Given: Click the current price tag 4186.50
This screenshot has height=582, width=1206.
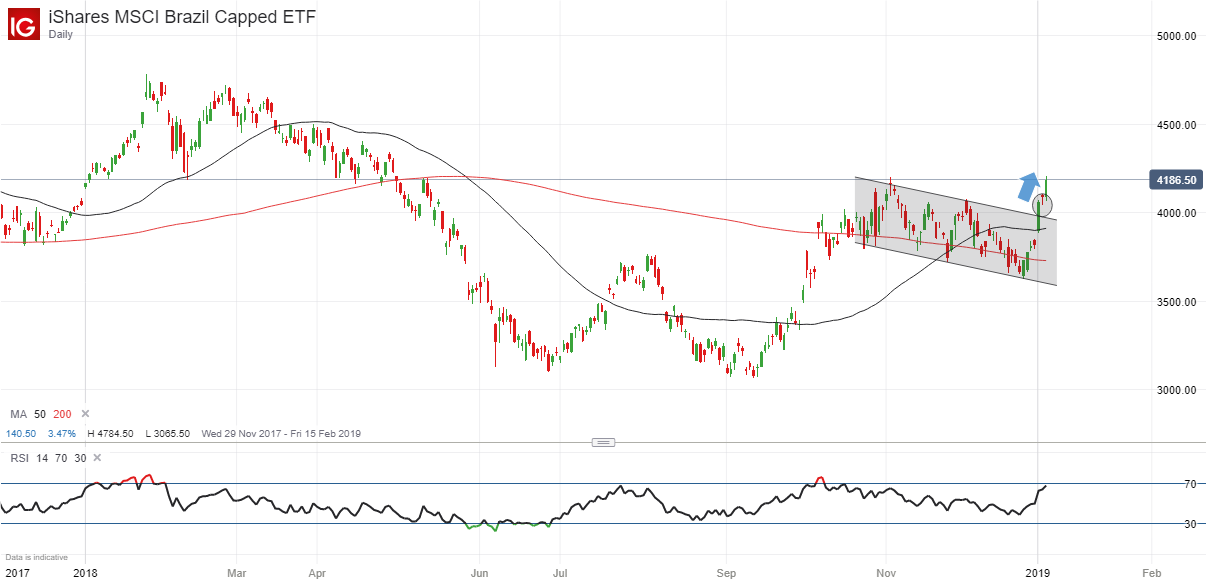Looking at the screenshot, I should 1175,180.
